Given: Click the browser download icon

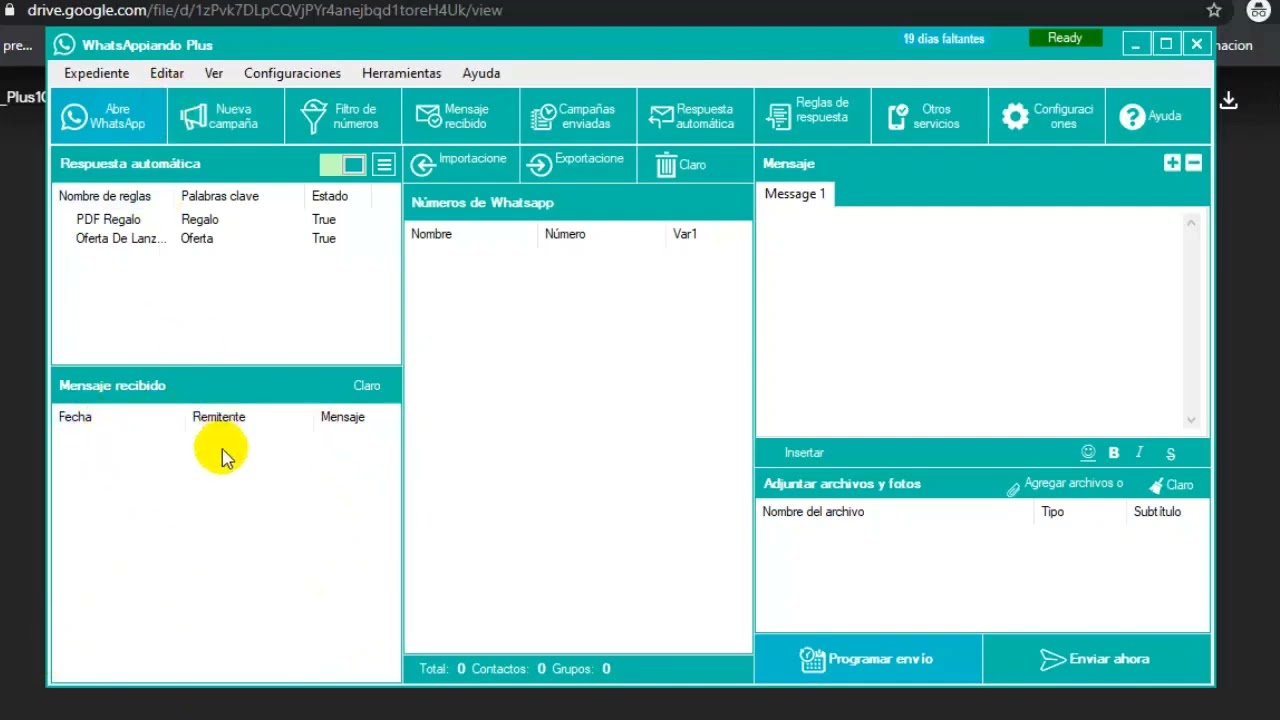Looking at the screenshot, I should click(x=1229, y=100).
